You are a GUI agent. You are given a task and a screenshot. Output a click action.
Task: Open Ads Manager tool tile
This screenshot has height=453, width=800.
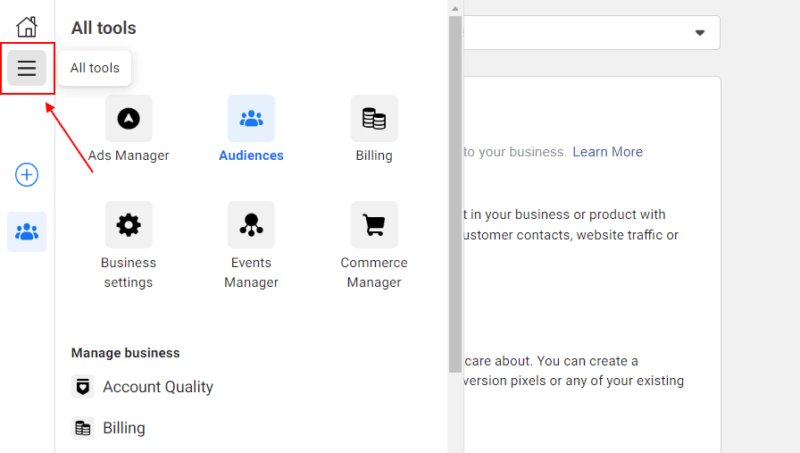click(x=129, y=118)
